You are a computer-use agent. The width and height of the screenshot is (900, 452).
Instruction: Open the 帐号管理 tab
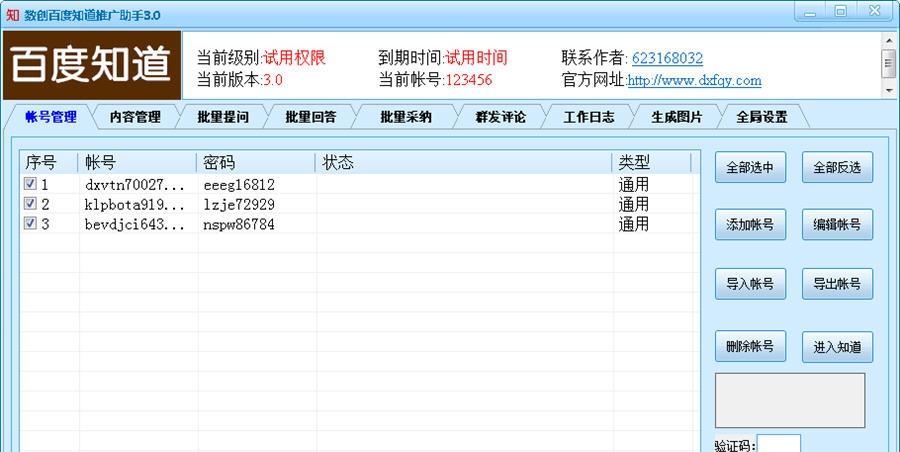pos(51,117)
